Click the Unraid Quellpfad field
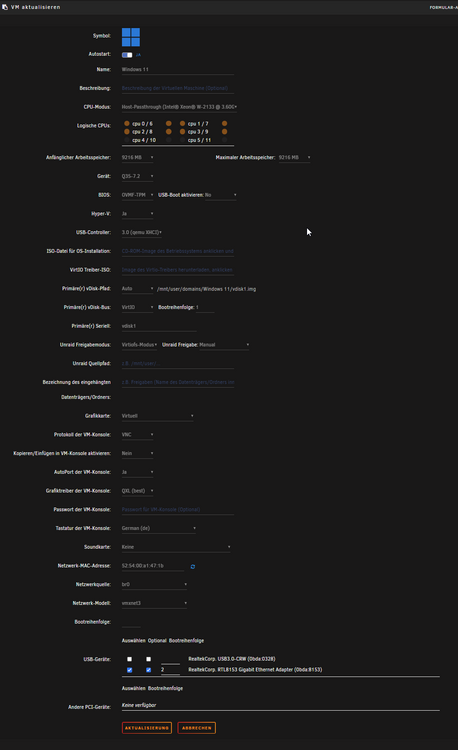 178,364
